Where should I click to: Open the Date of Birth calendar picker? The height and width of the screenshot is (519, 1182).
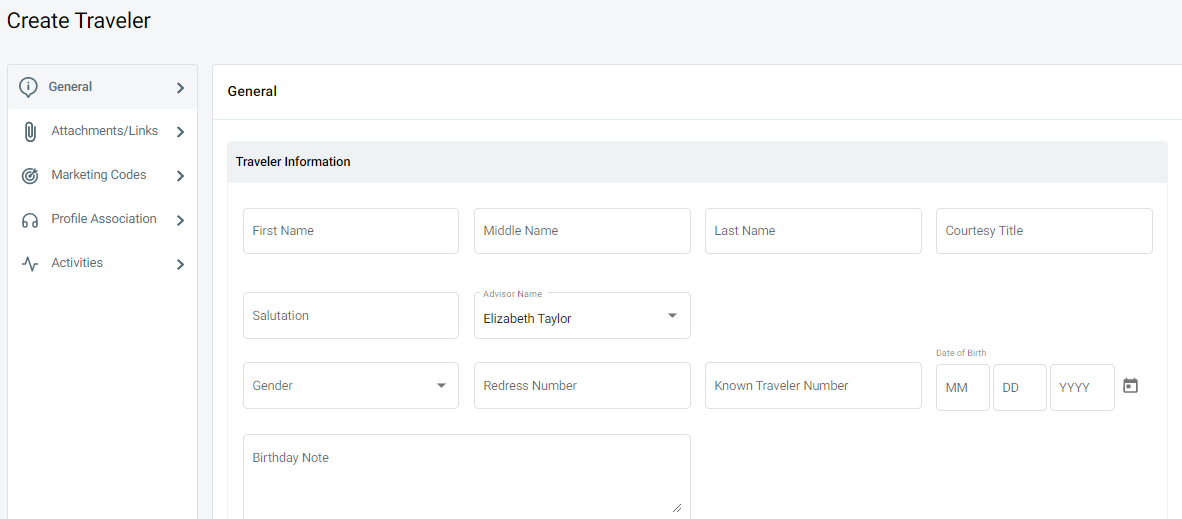(x=1130, y=386)
